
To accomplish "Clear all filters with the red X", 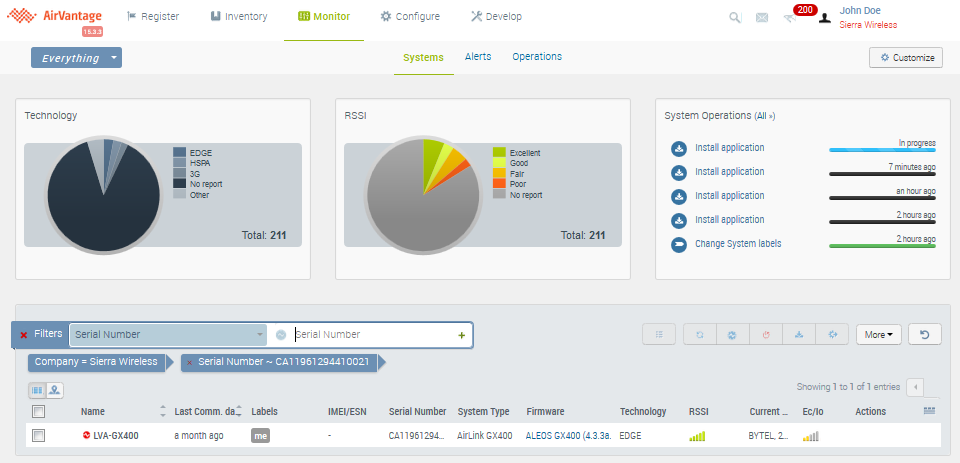I will [x=24, y=335].
